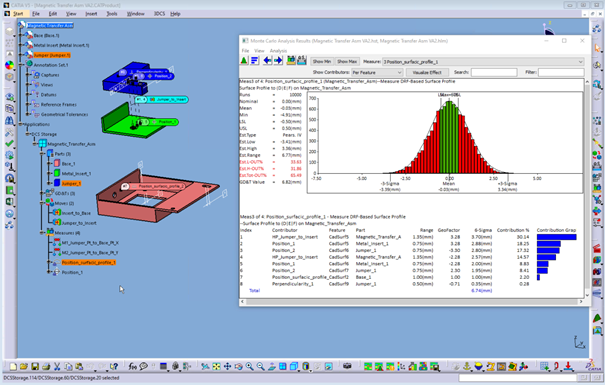Viewport: 605px width, 385px height.
Task: Collapse the Parts (3) node expander
Action: point(42,154)
